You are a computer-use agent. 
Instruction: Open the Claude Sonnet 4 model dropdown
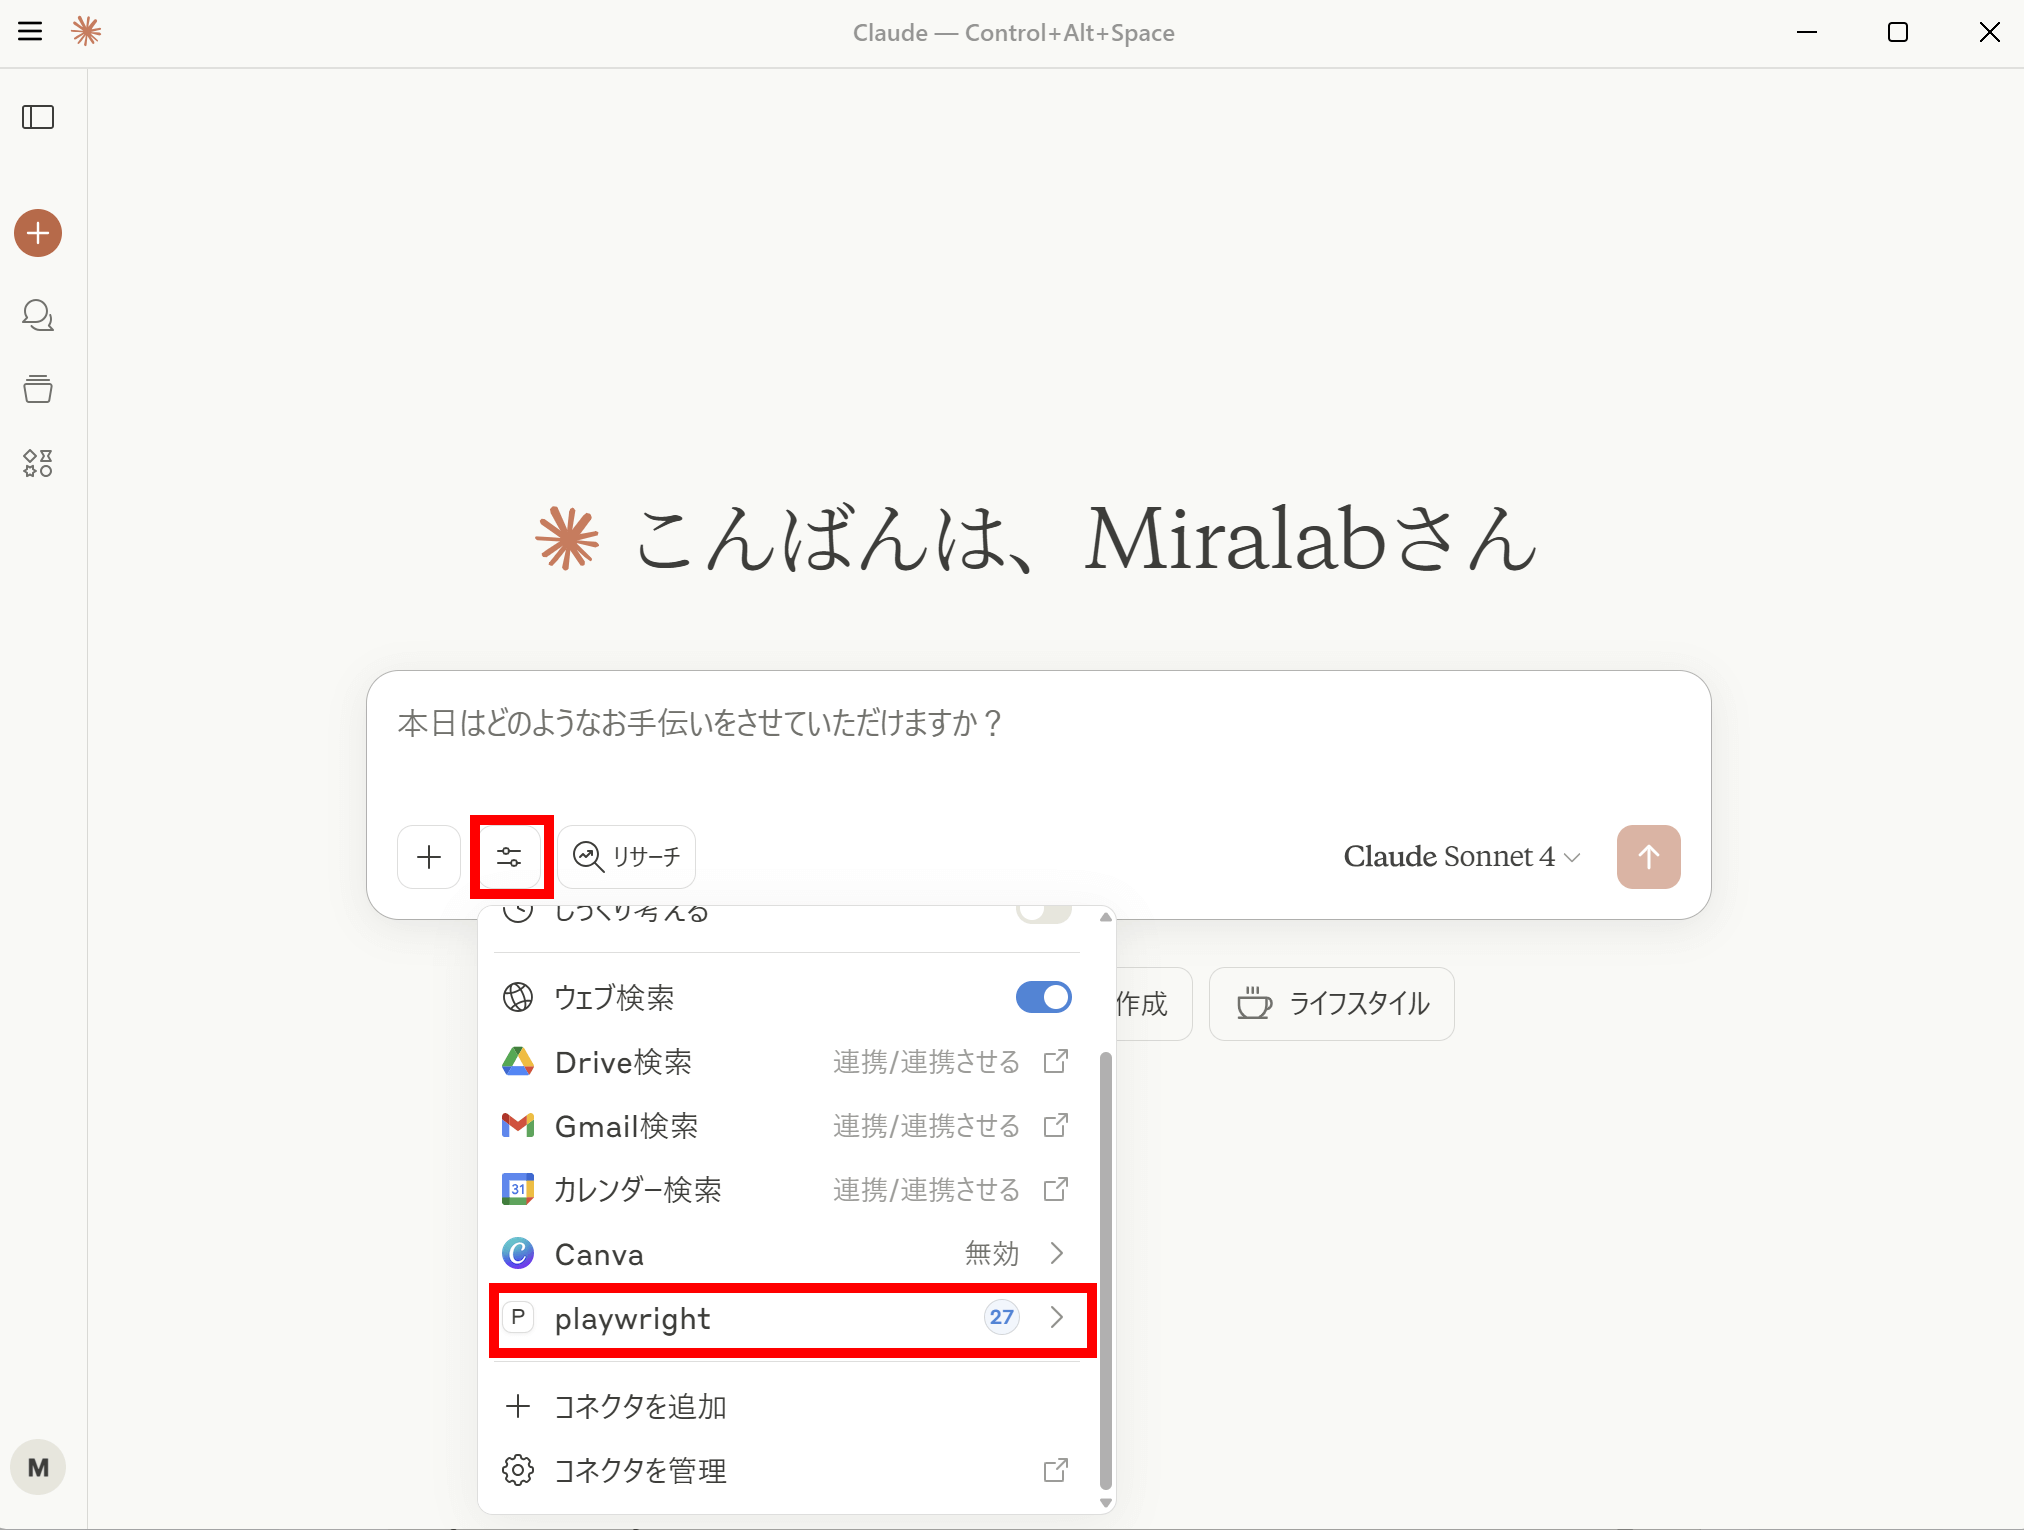[x=1462, y=857]
